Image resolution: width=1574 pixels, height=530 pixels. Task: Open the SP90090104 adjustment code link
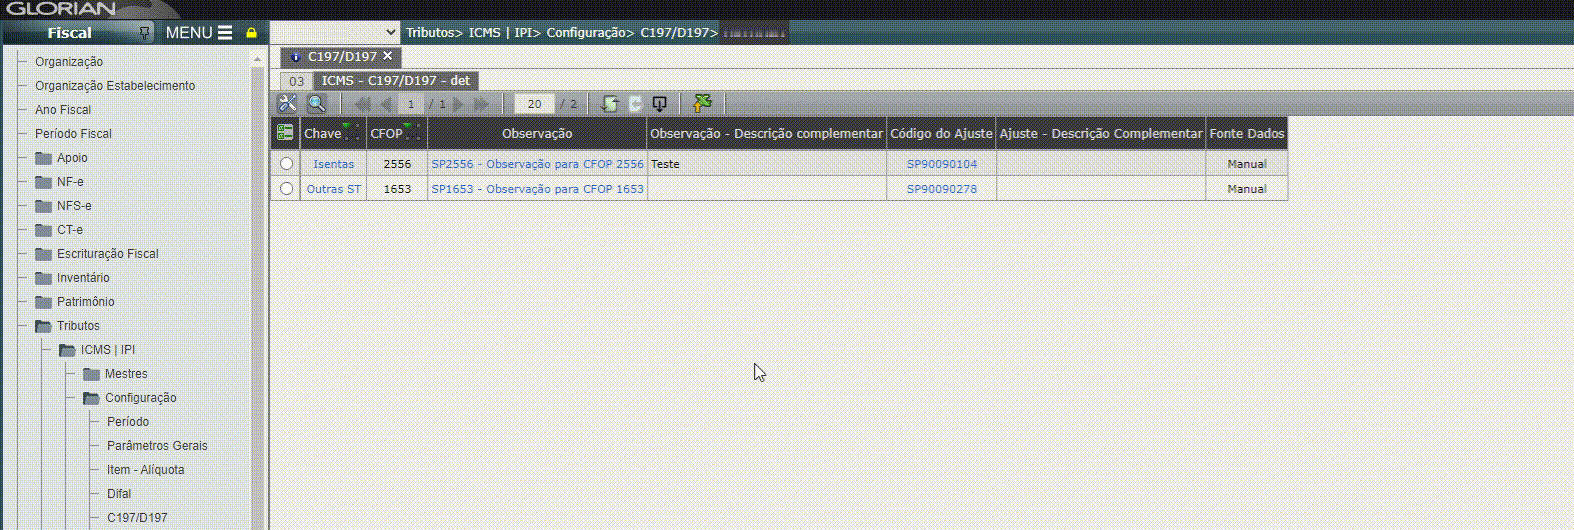[x=941, y=164]
